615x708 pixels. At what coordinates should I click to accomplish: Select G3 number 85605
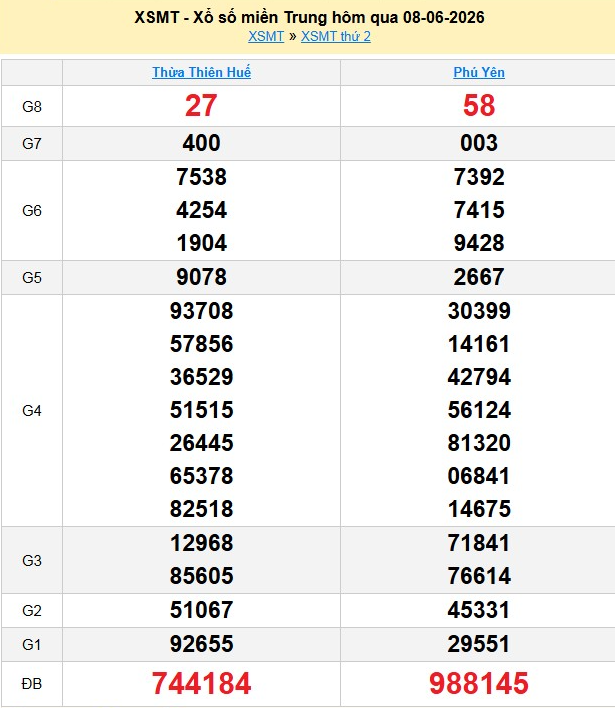[201, 576]
